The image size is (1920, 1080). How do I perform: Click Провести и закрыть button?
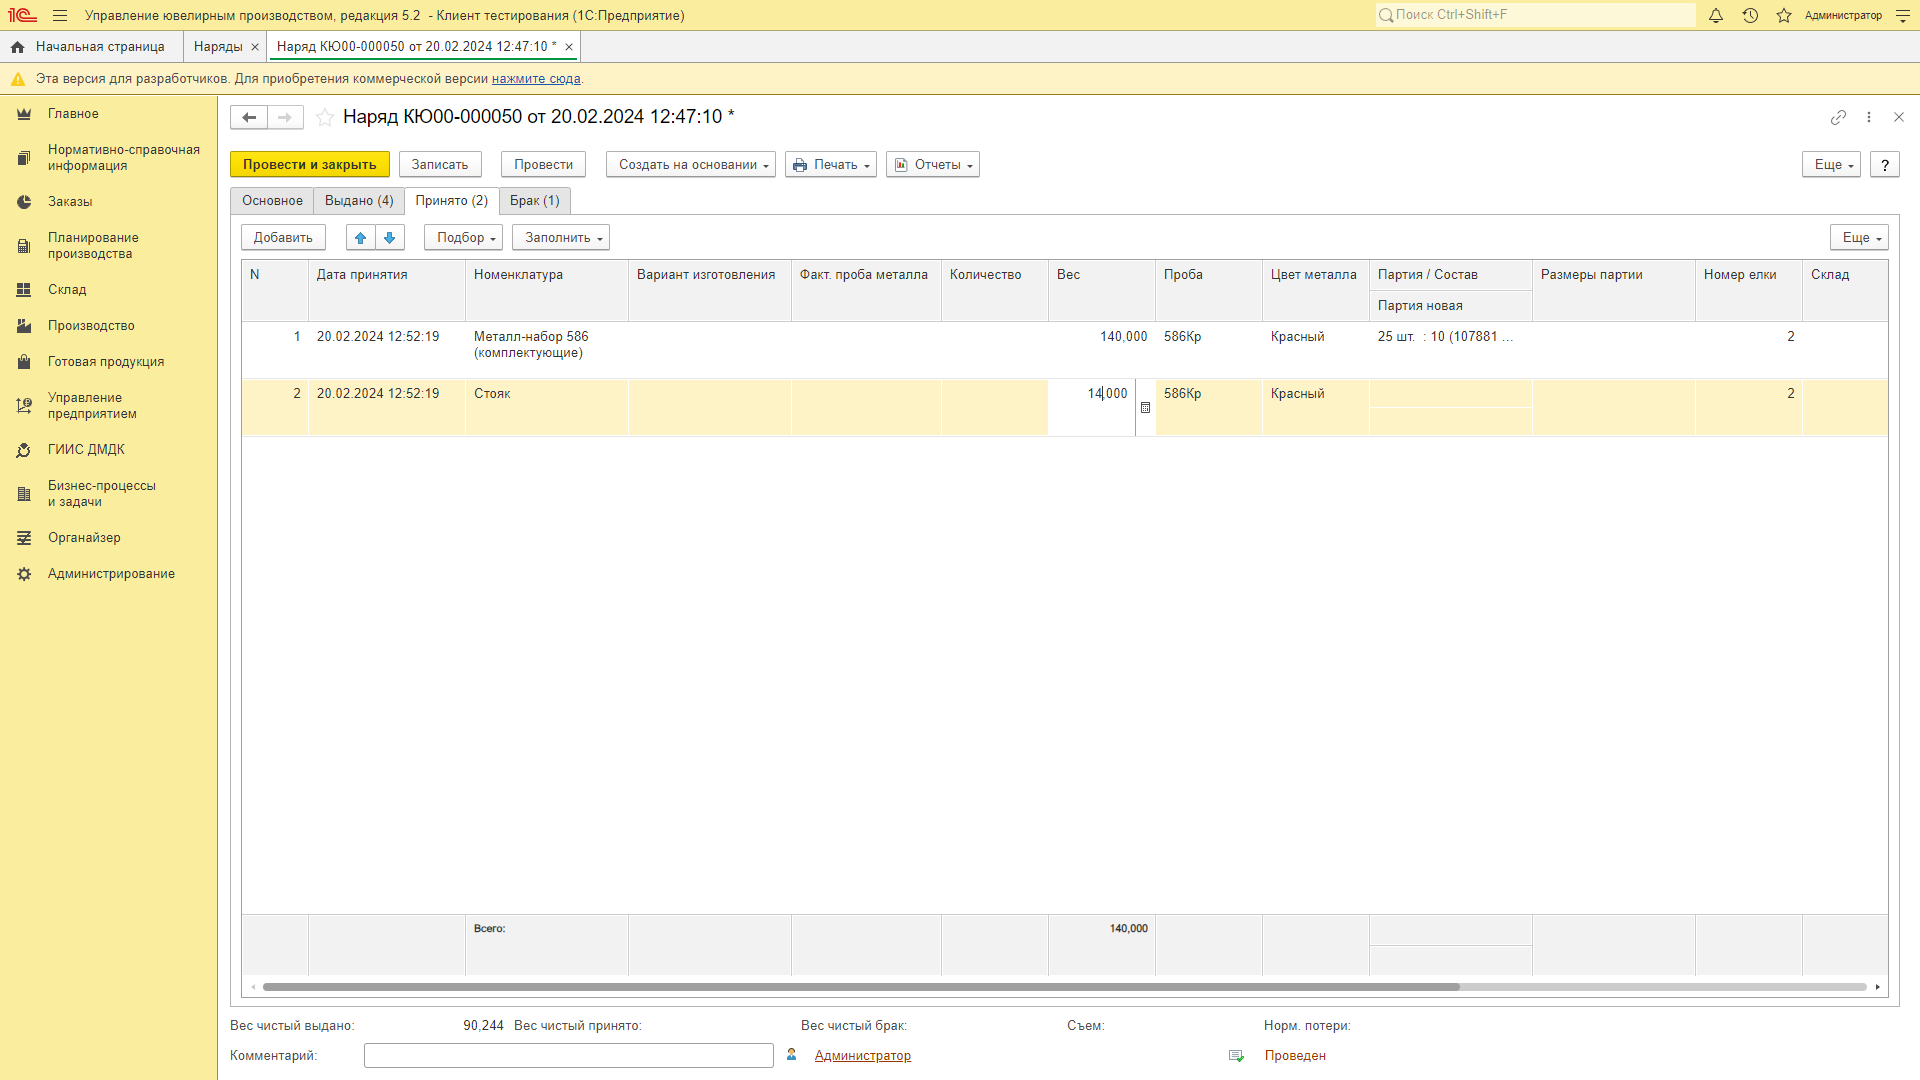310,165
